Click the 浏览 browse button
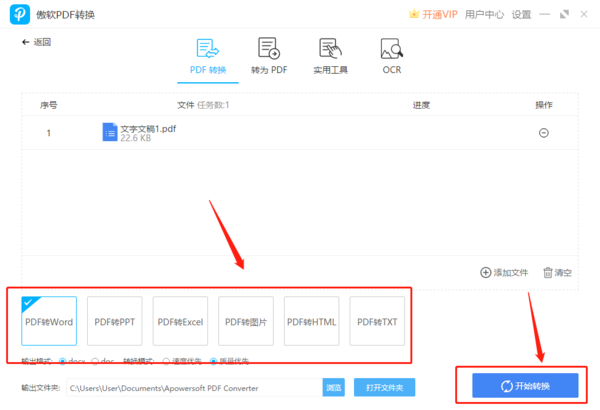This screenshot has height=410, width=600. coord(333,387)
